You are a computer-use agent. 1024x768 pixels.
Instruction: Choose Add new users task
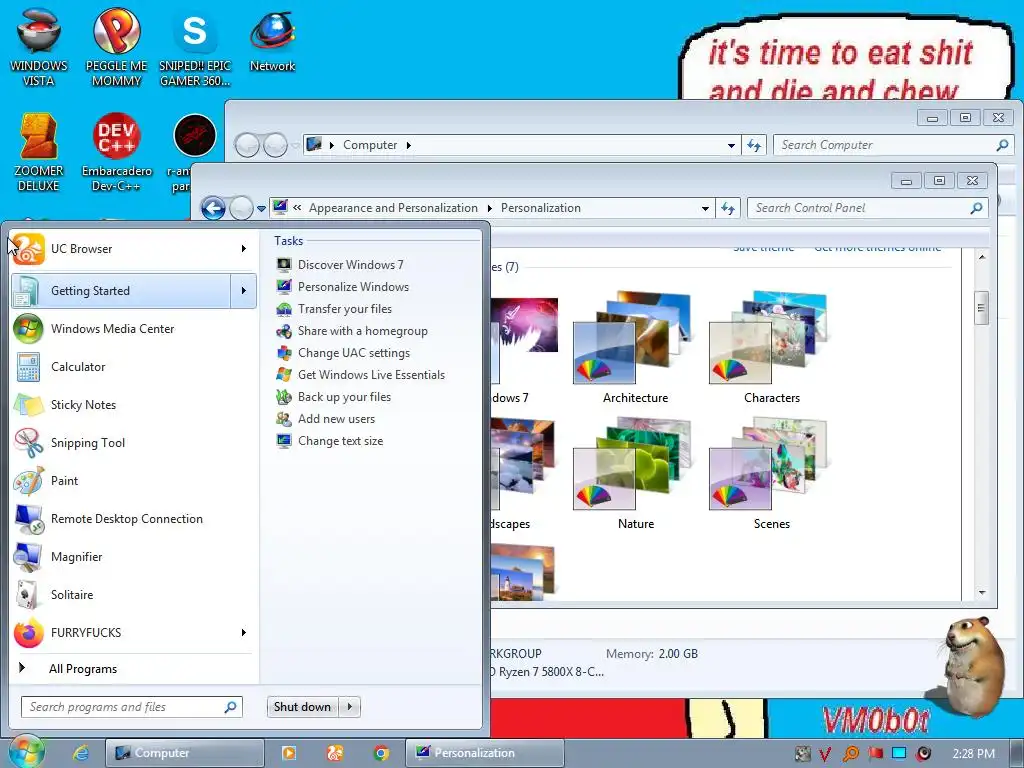pyautogui.click(x=325, y=419)
